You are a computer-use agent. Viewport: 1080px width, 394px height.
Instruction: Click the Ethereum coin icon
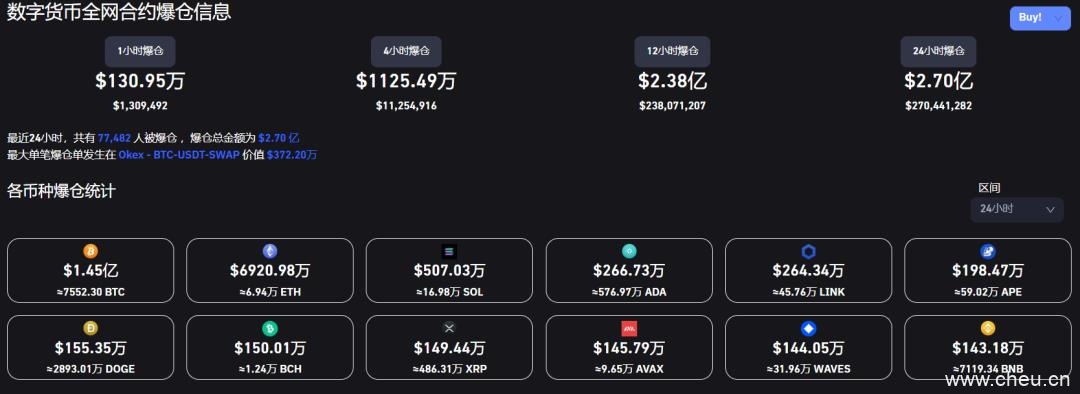click(270, 251)
